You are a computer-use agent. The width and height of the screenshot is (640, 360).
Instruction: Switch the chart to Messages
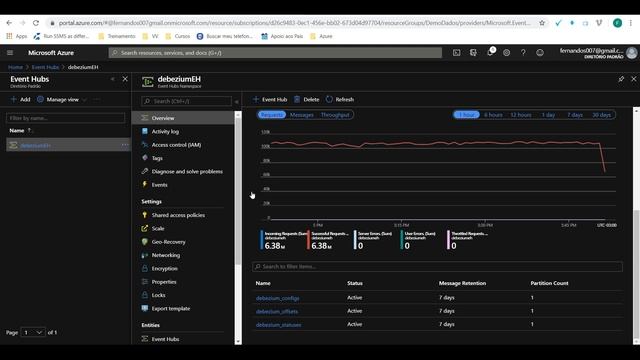[302, 115]
